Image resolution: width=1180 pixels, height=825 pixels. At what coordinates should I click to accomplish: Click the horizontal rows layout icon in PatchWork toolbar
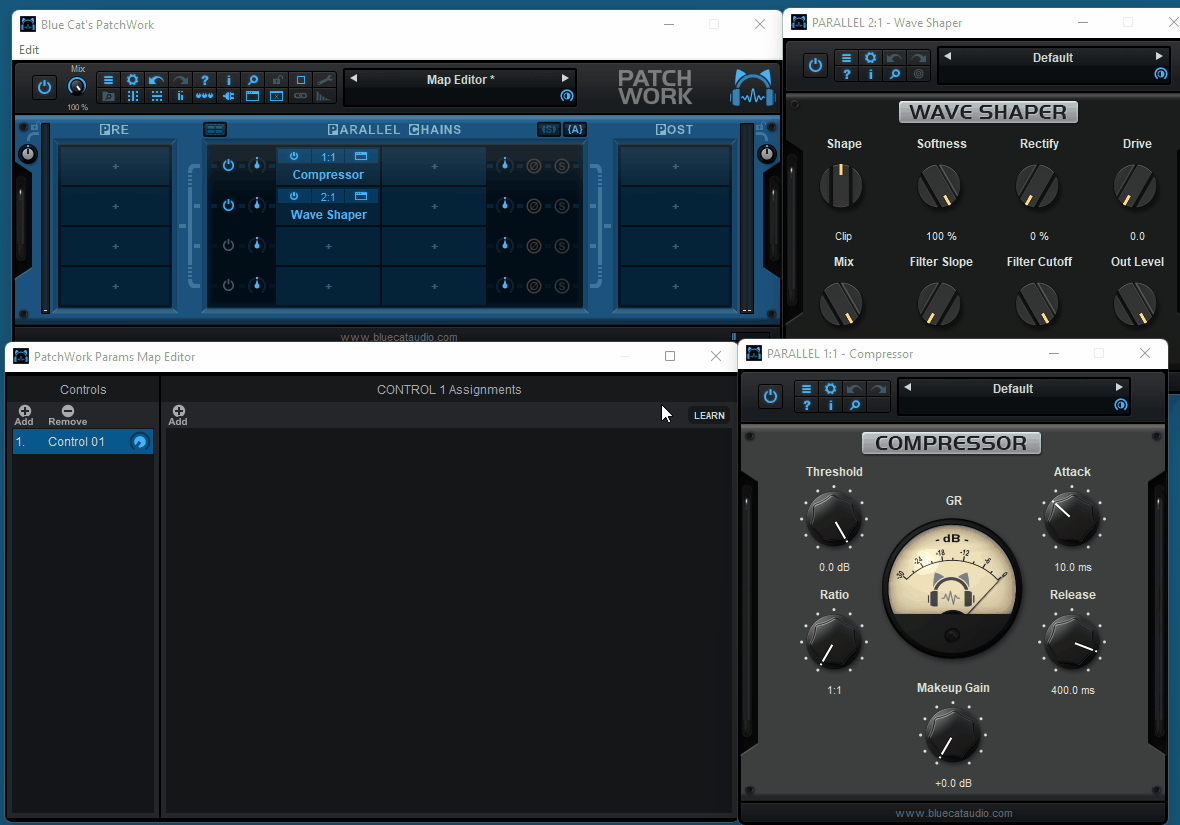[x=157, y=96]
